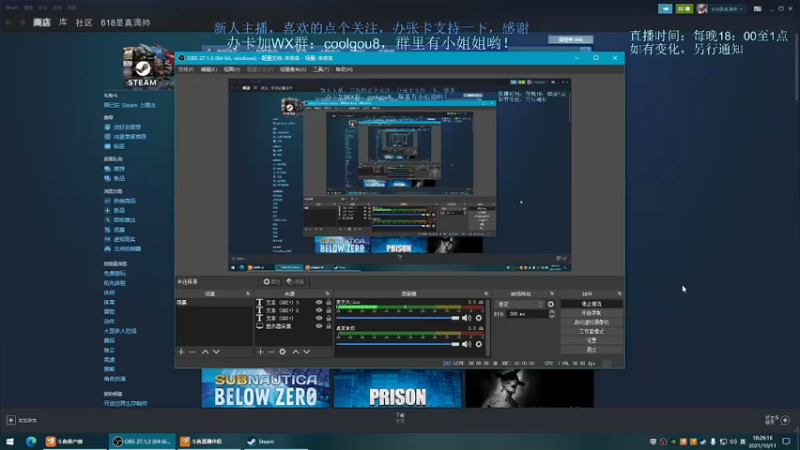This screenshot has width=800, height=450.
Task: Remove the selected scene with minus icon
Action: (192, 352)
